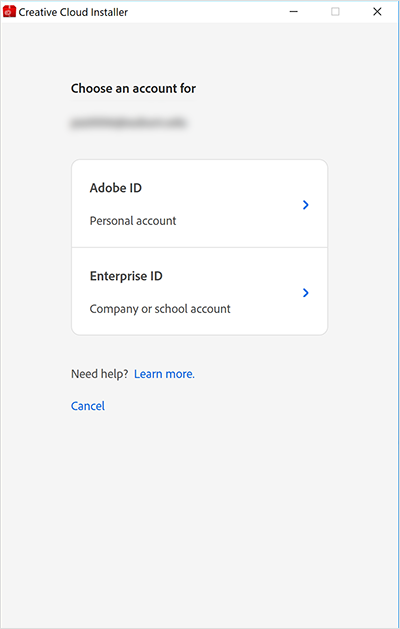Screen dimensions: 400x629
Task: Open the Learn more help link
Action: pyautogui.click(x=164, y=374)
